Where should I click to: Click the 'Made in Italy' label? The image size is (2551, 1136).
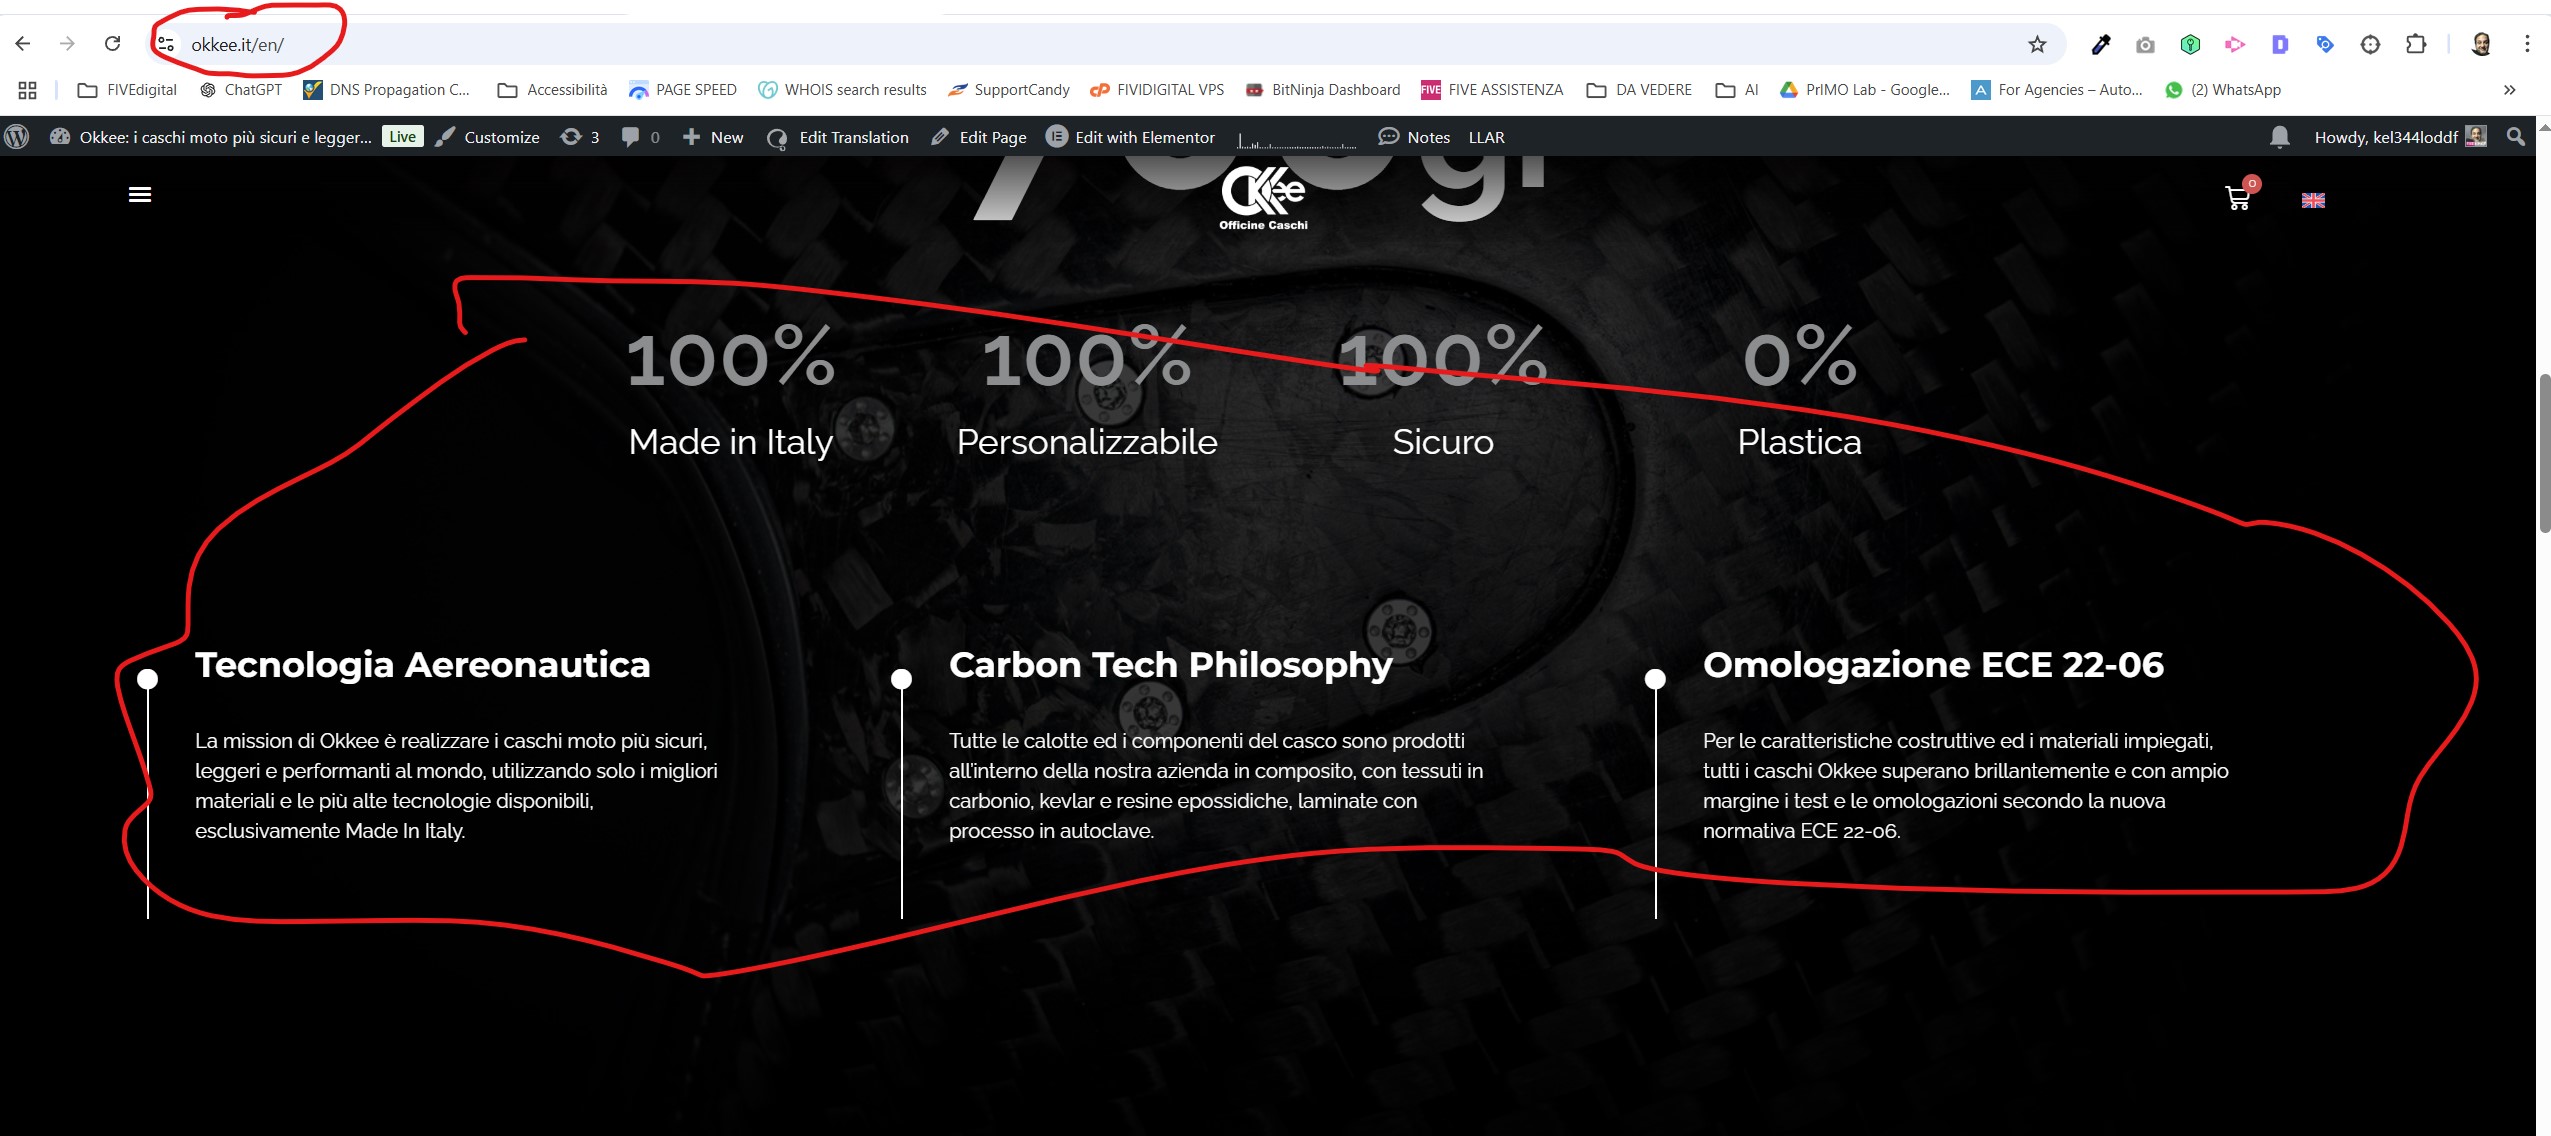(731, 442)
